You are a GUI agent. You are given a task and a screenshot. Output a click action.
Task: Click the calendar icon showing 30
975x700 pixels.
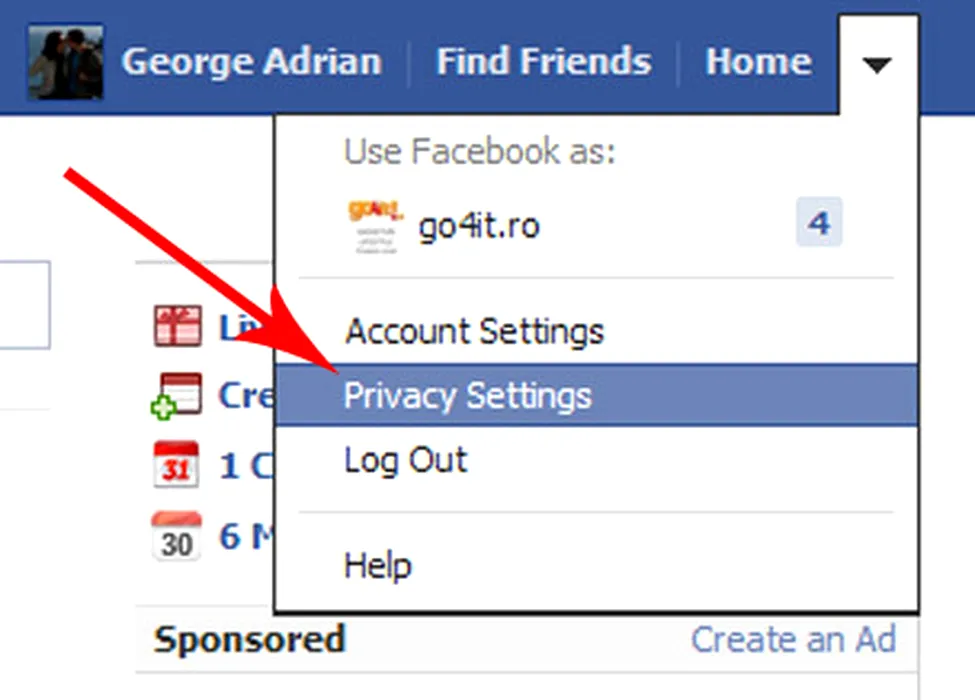(x=176, y=537)
